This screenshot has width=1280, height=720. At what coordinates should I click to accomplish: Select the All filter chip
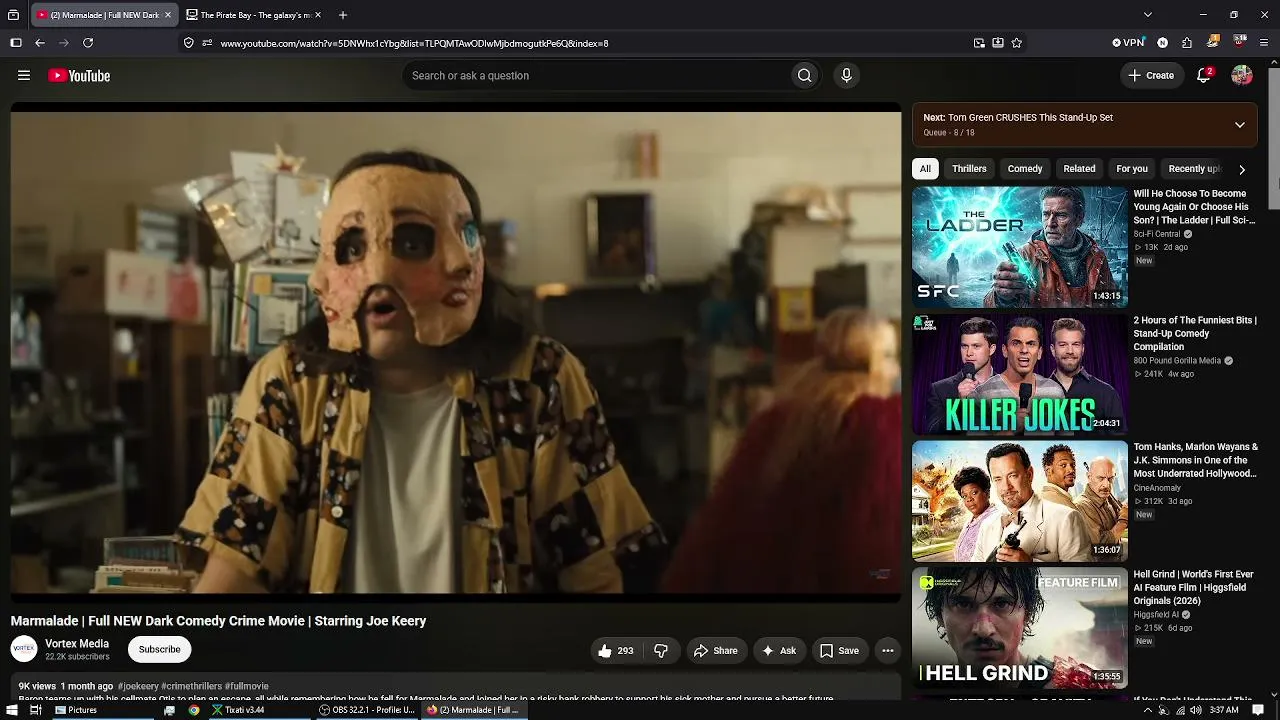tap(925, 169)
